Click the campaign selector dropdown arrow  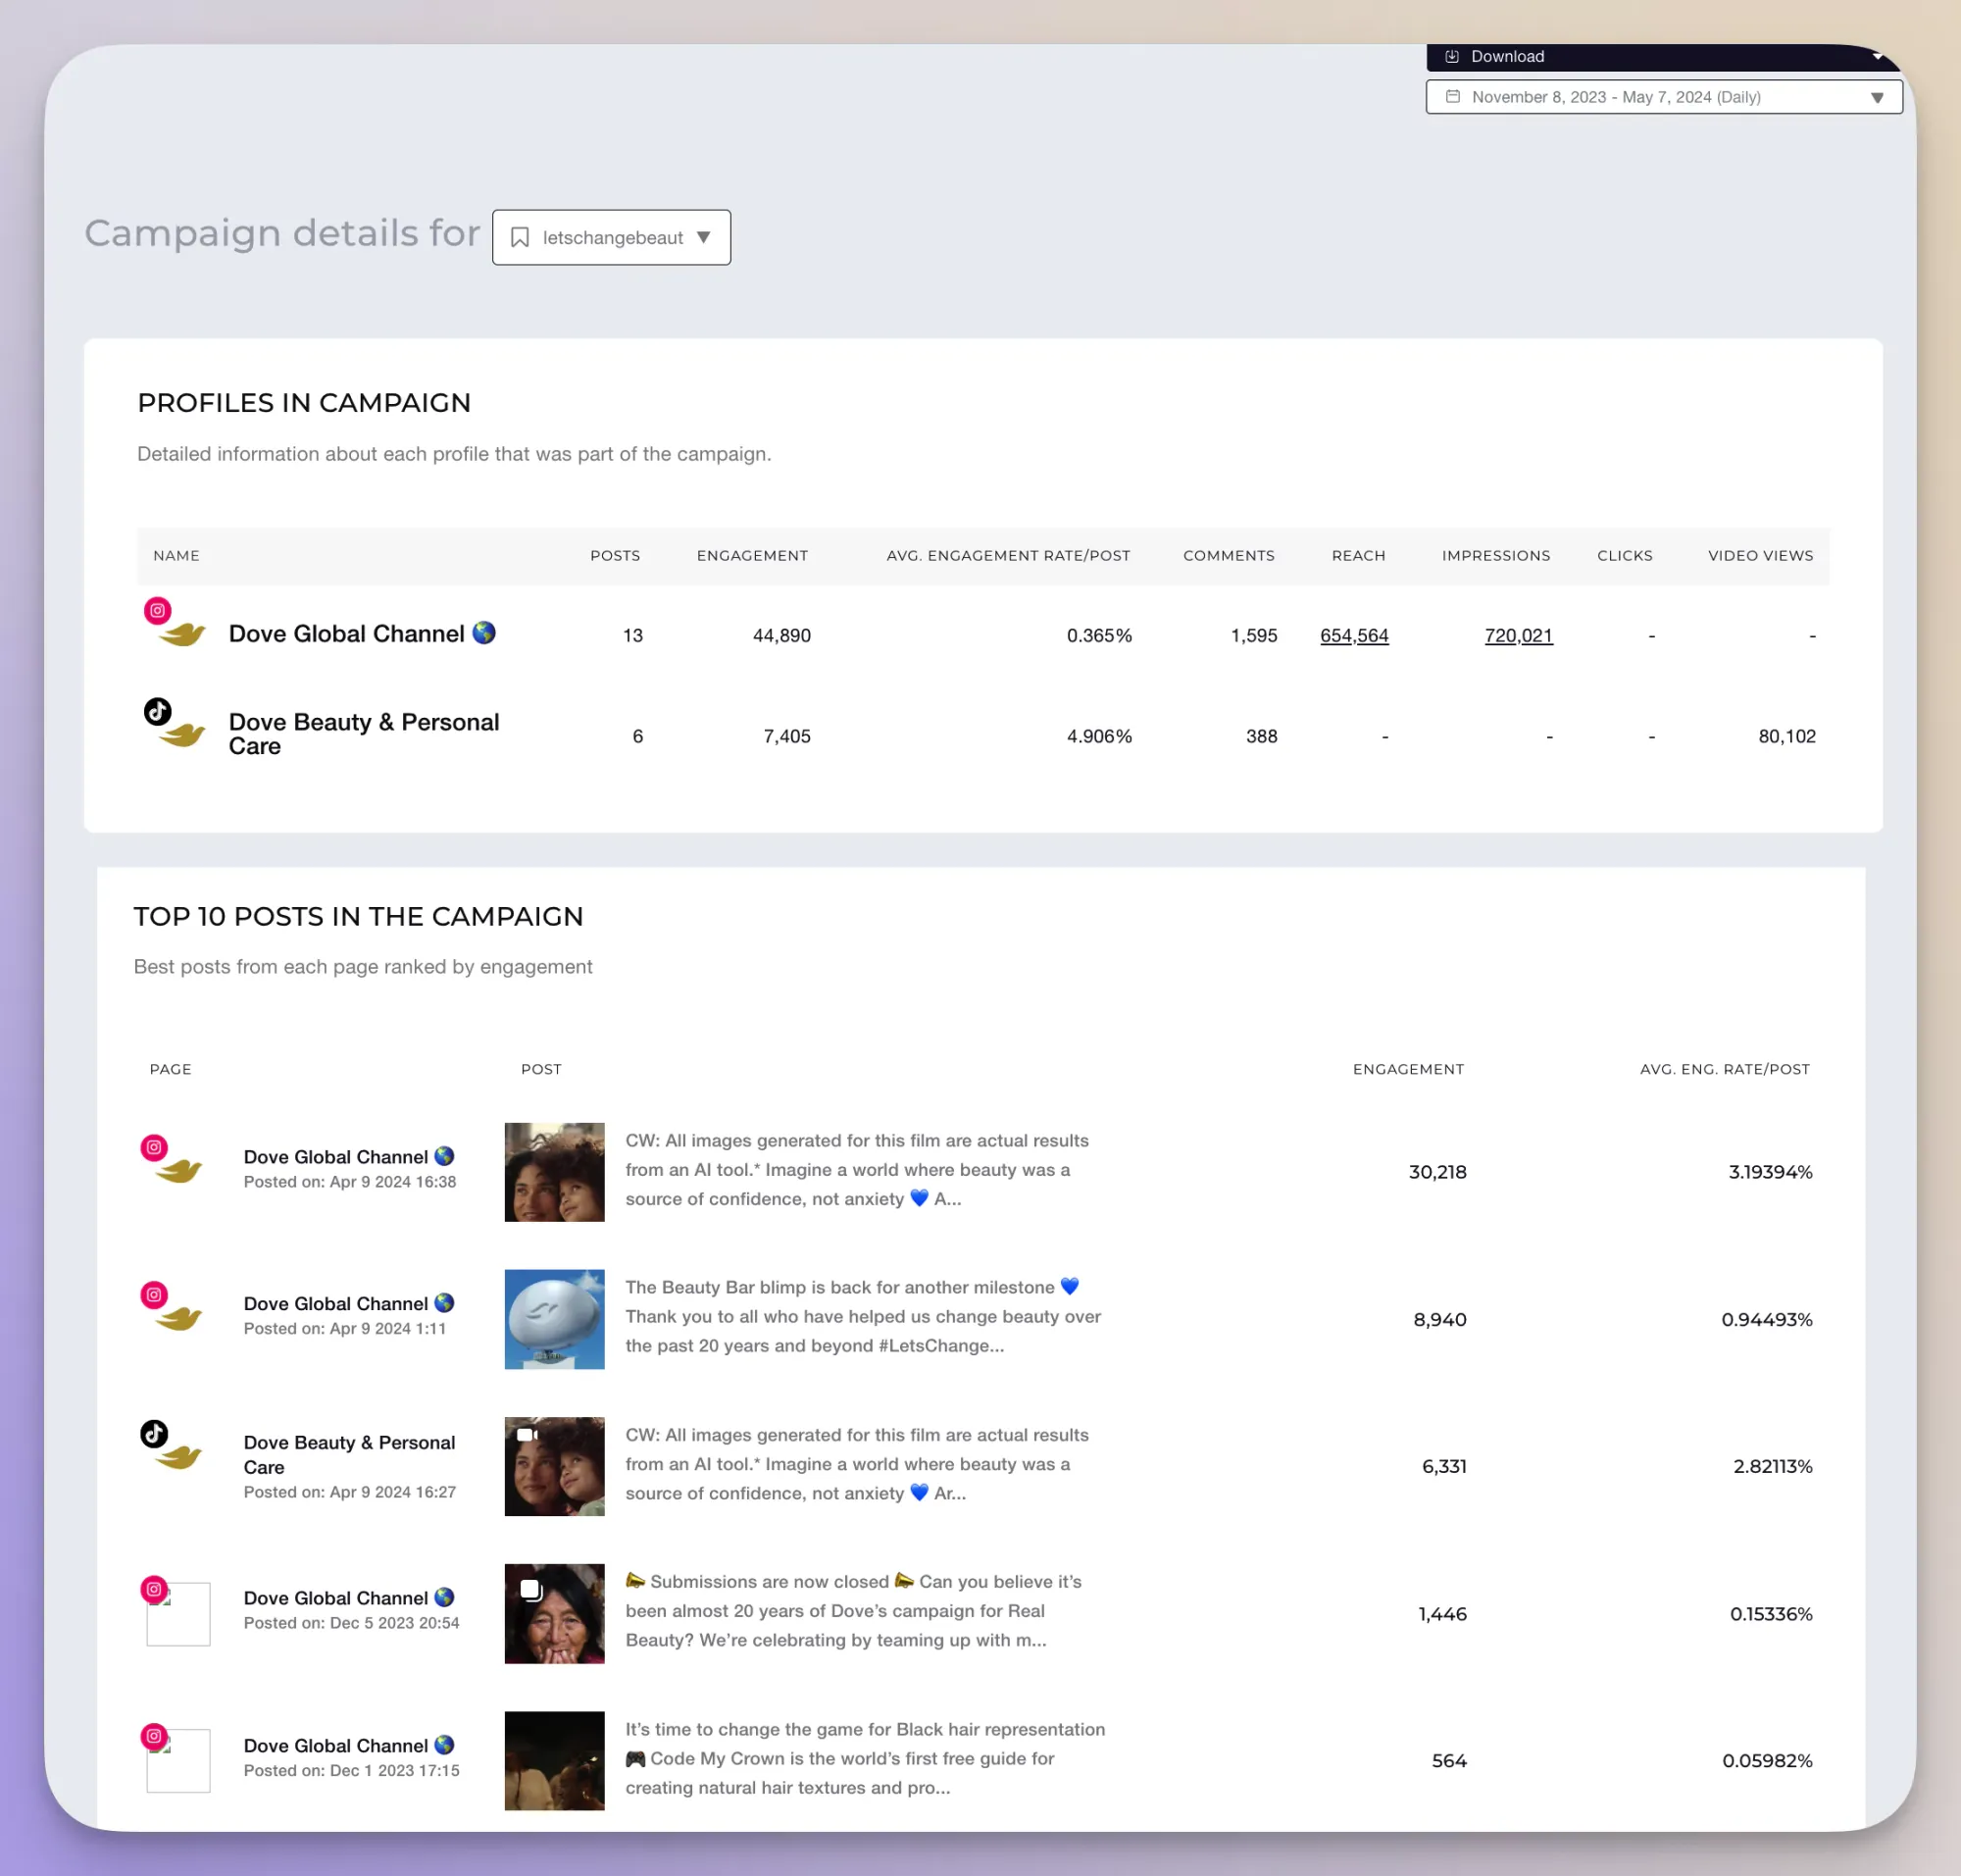coord(704,237)
